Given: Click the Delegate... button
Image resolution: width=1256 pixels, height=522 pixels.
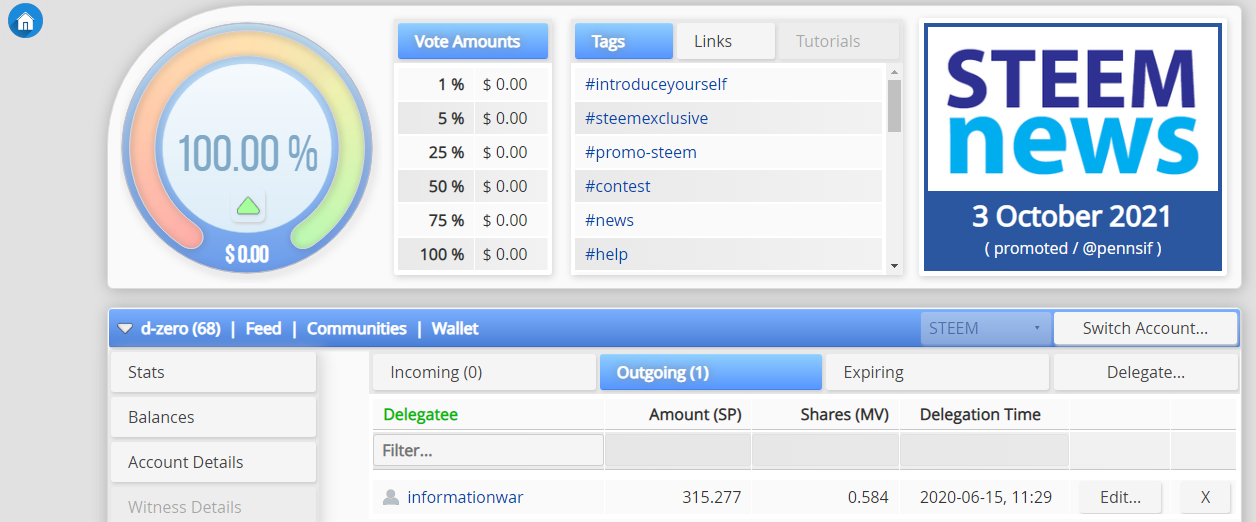Looking at the screenshot, I should [x=1145, y=372].
